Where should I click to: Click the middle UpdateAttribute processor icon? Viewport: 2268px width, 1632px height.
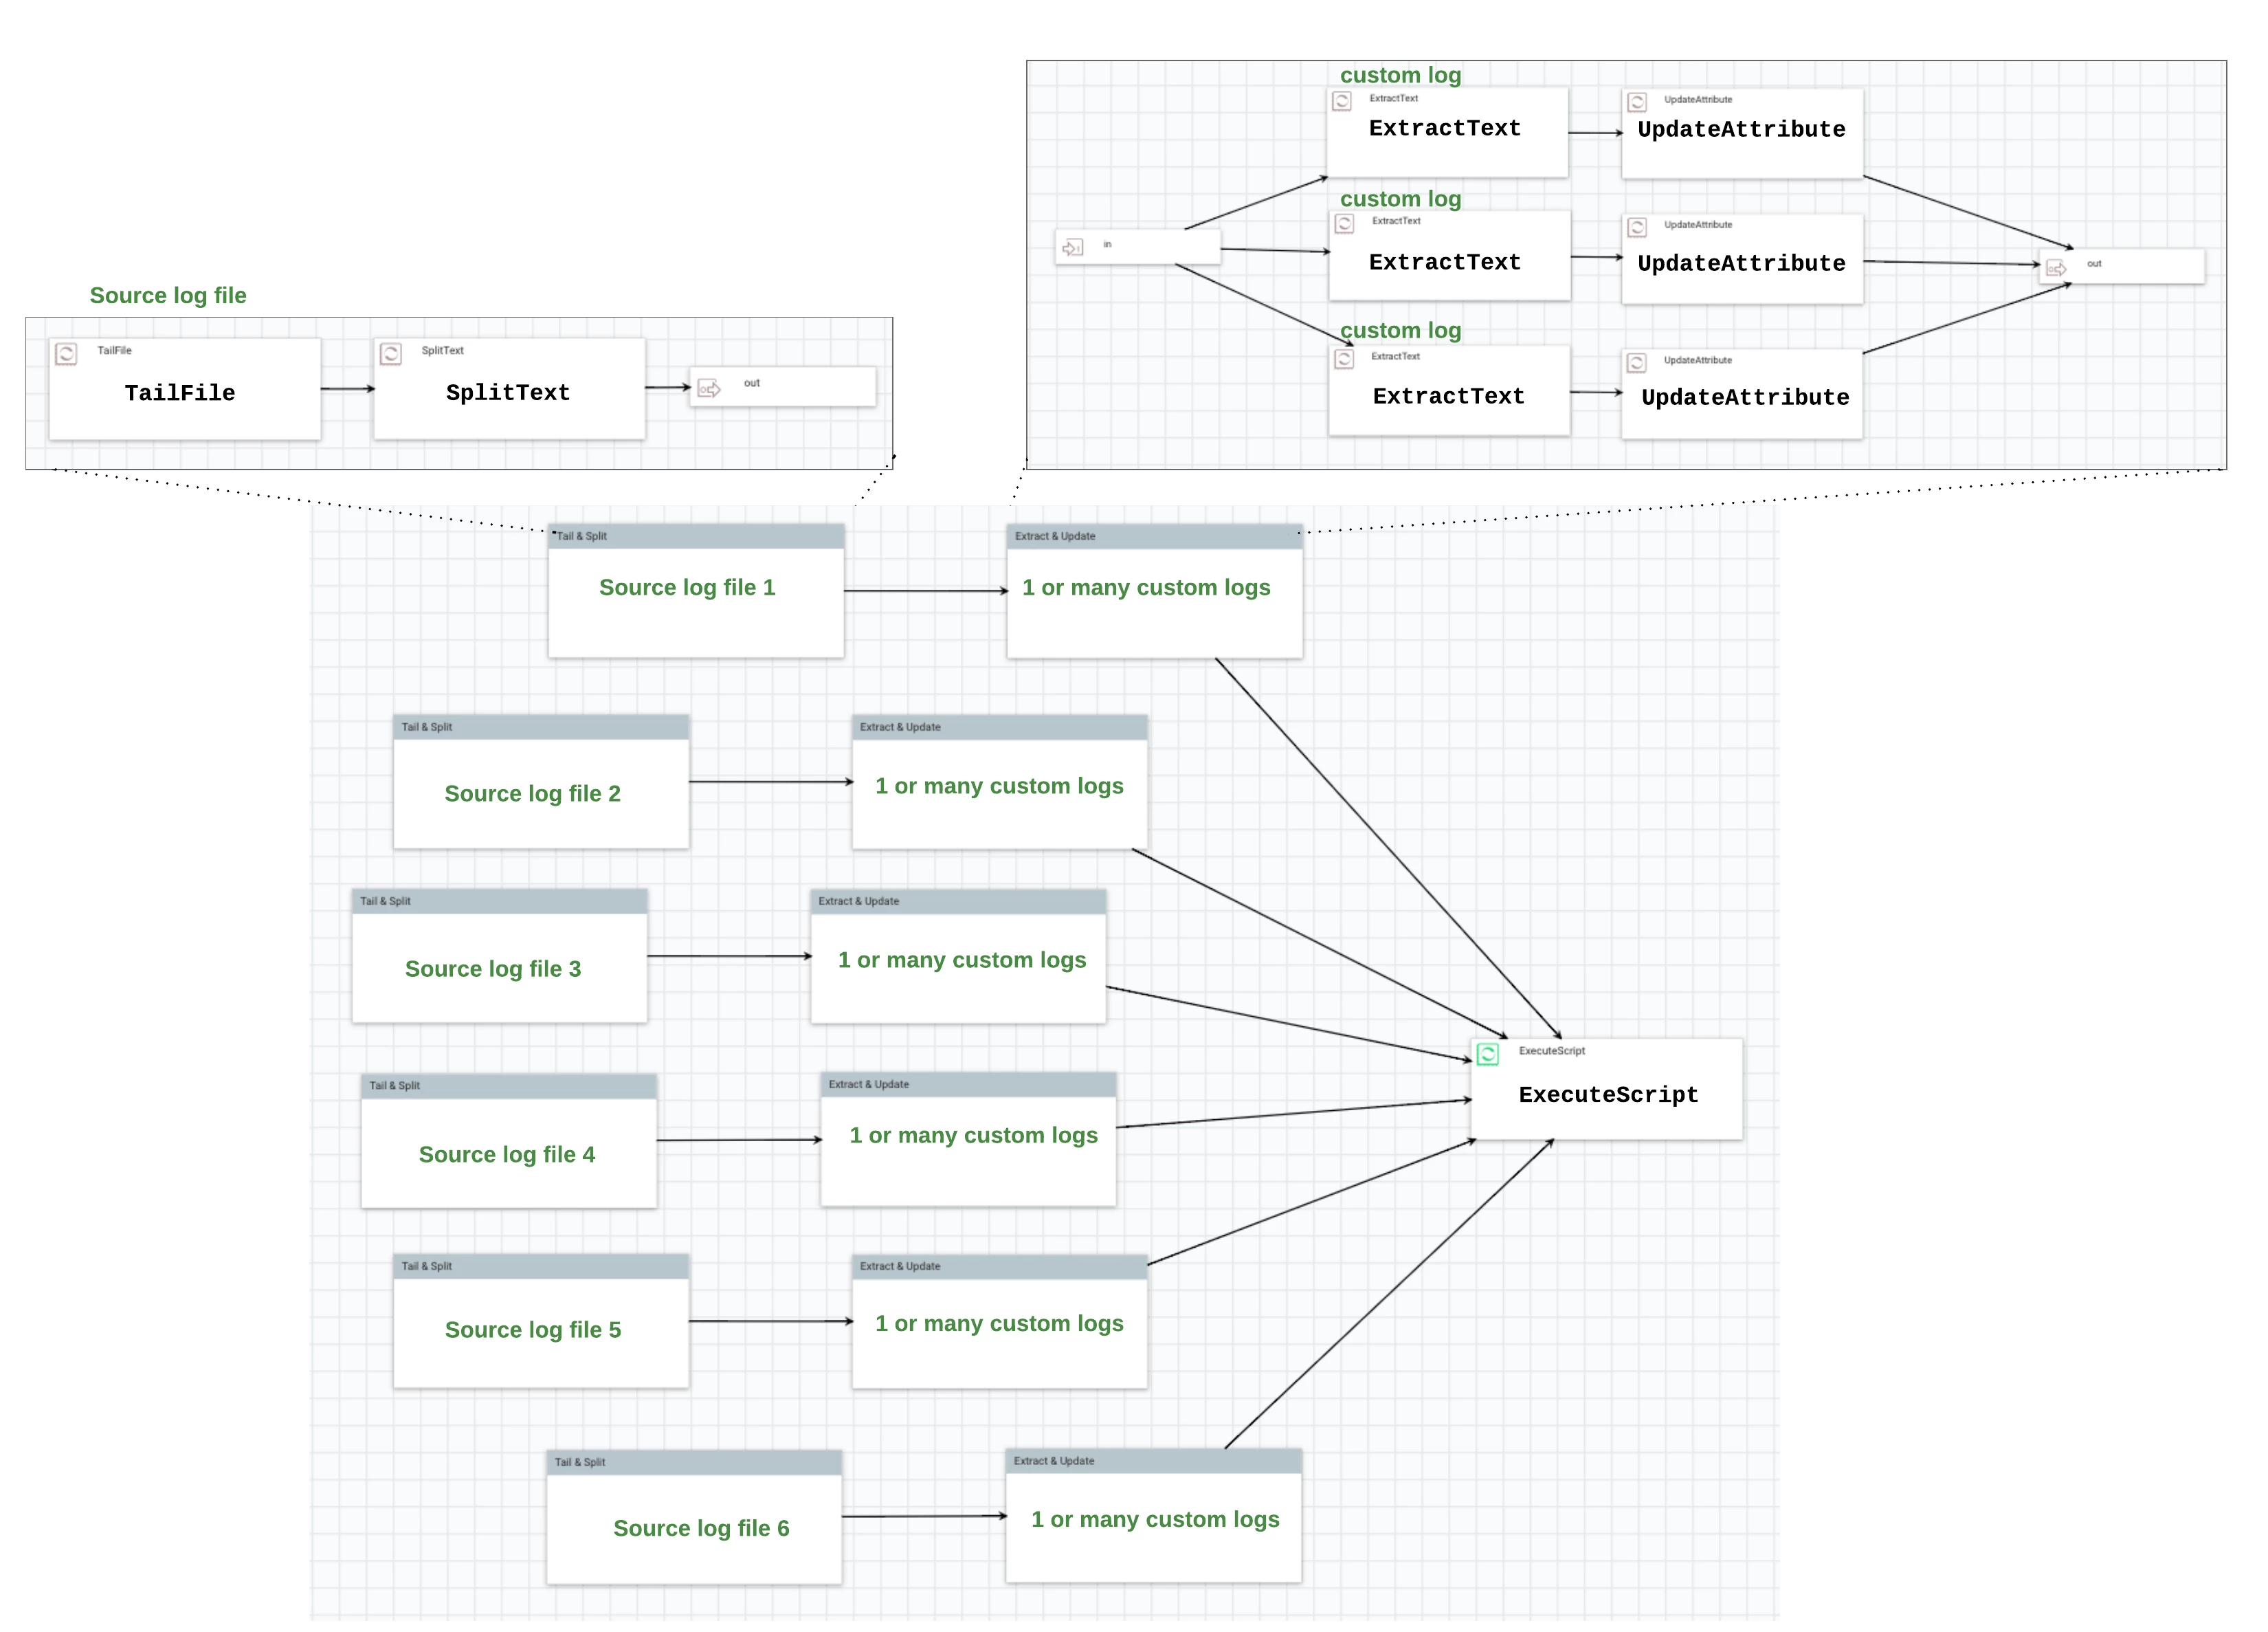click(x=1637, y=227)
